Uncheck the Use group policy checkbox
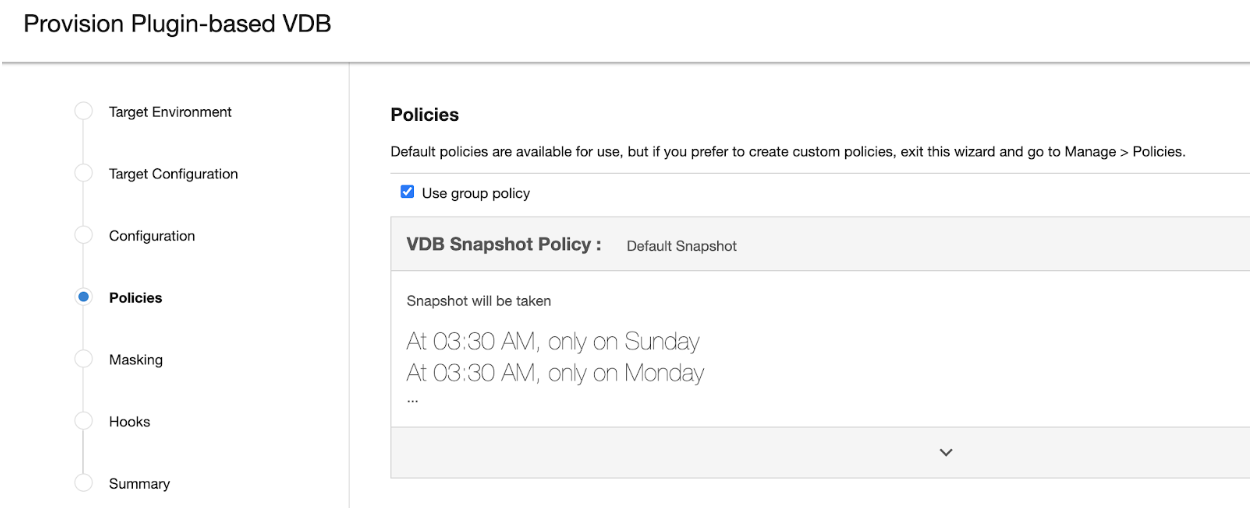 pyautogui.click(x=407, y=193)
